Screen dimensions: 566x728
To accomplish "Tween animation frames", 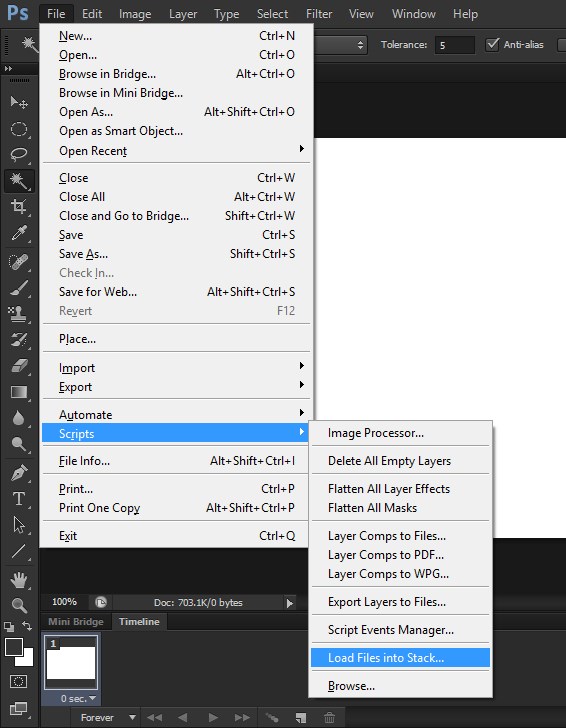I will tap(272, 718).
